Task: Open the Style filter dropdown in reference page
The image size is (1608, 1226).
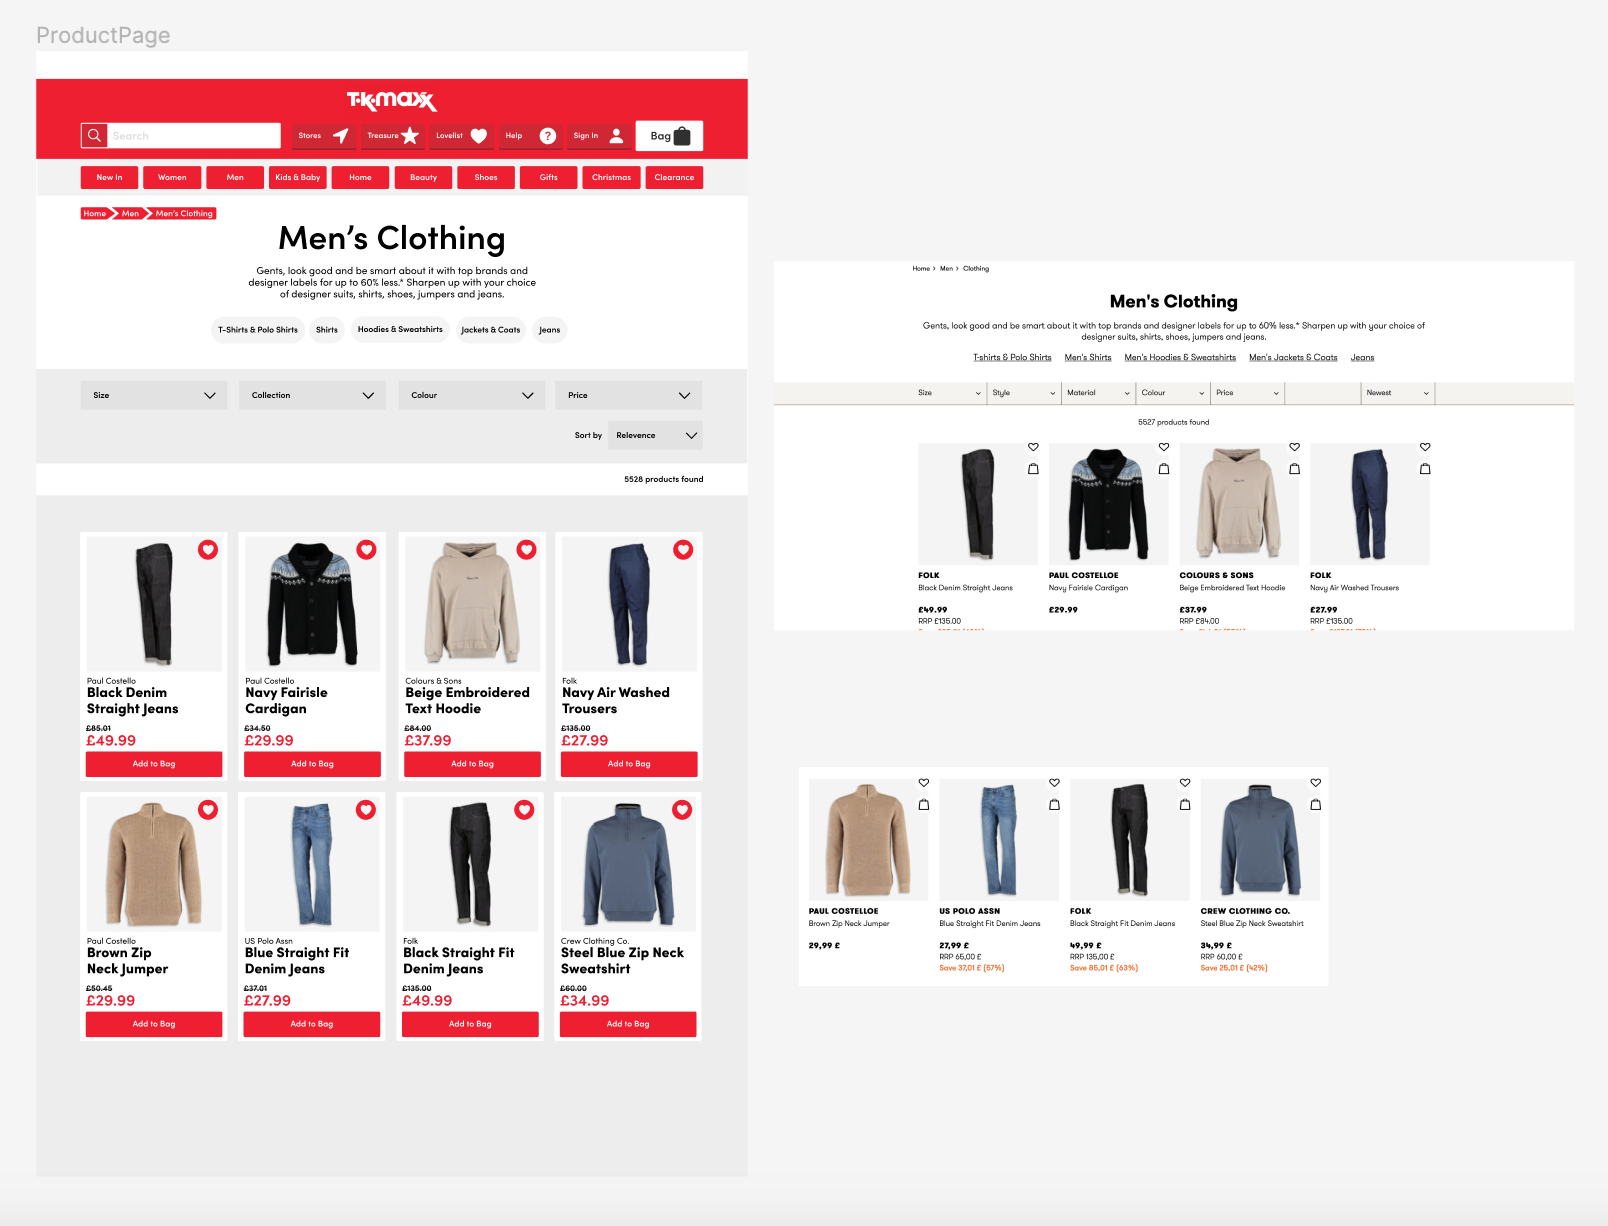Action: click(x=1024, y=393)
